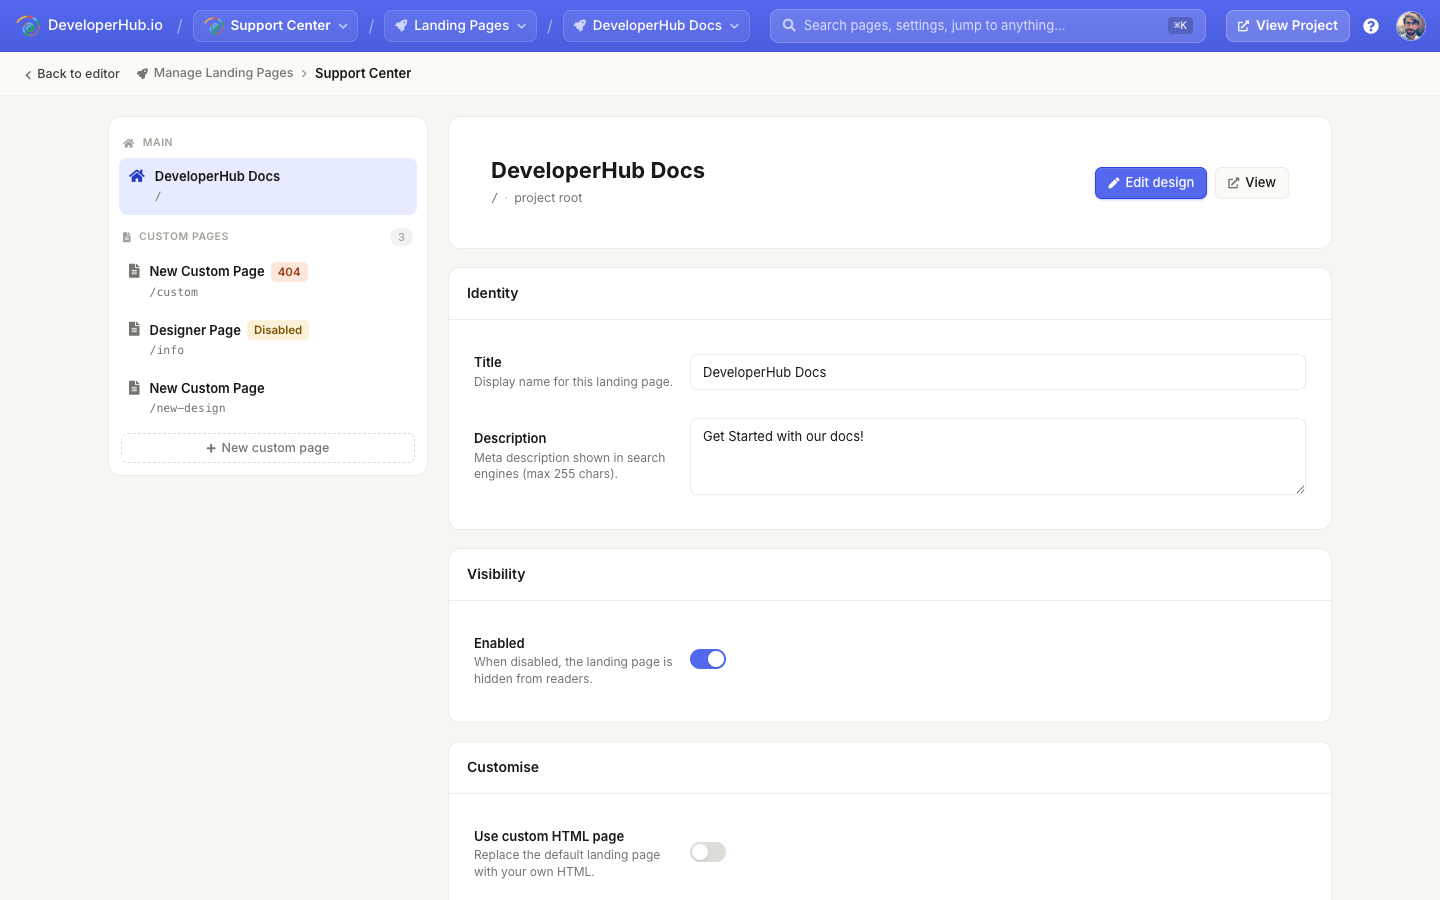The image size is (1440, 900).
Task: Click the Description textarea resize handle
Action: tap(1300, 489)
